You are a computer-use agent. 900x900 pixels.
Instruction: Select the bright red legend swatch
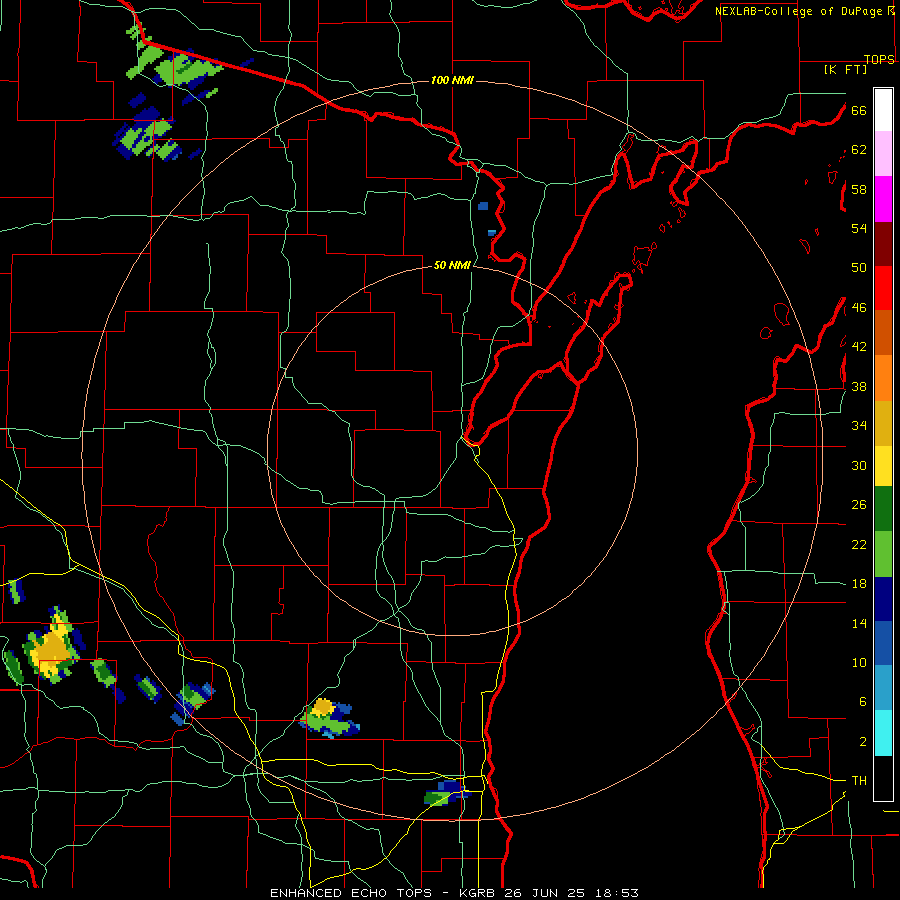(883, 288)
